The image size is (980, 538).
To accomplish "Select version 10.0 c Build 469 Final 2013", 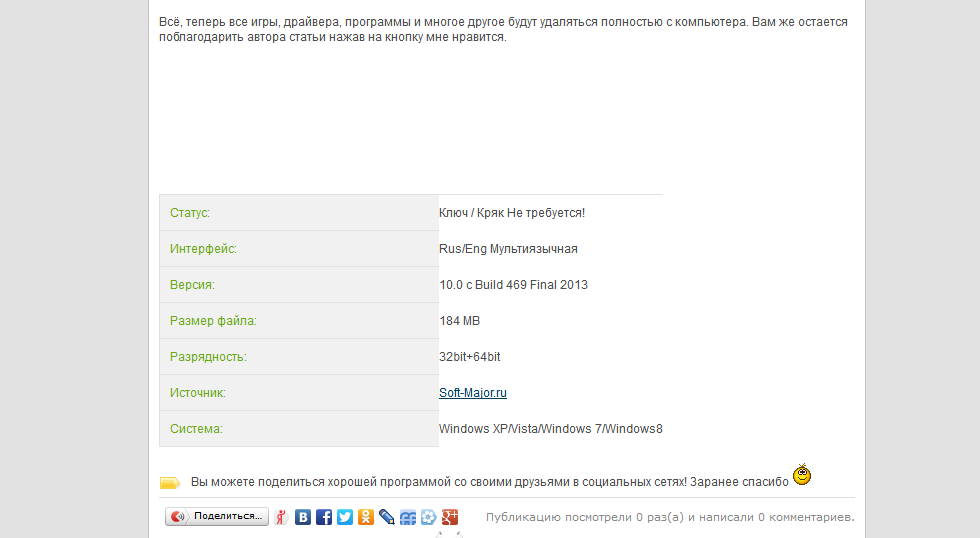I will [x=513, y=285].
